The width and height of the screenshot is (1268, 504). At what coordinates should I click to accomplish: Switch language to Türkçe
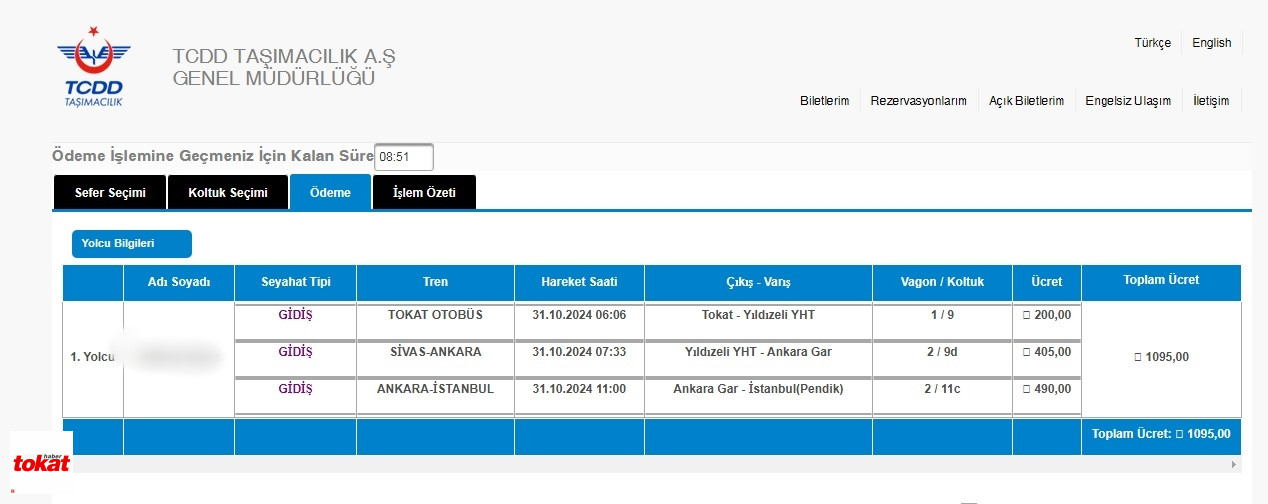click(x=1152, y=43)
